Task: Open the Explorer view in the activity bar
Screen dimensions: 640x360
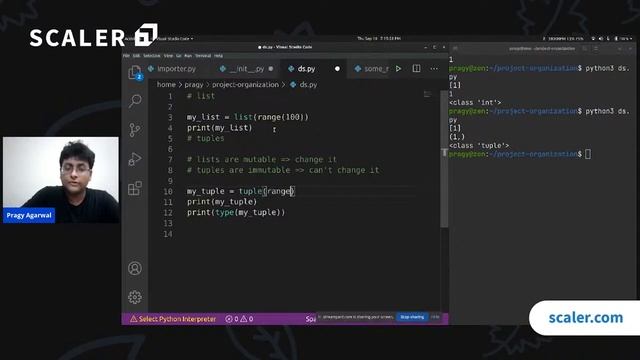Action: click(135, 73)
